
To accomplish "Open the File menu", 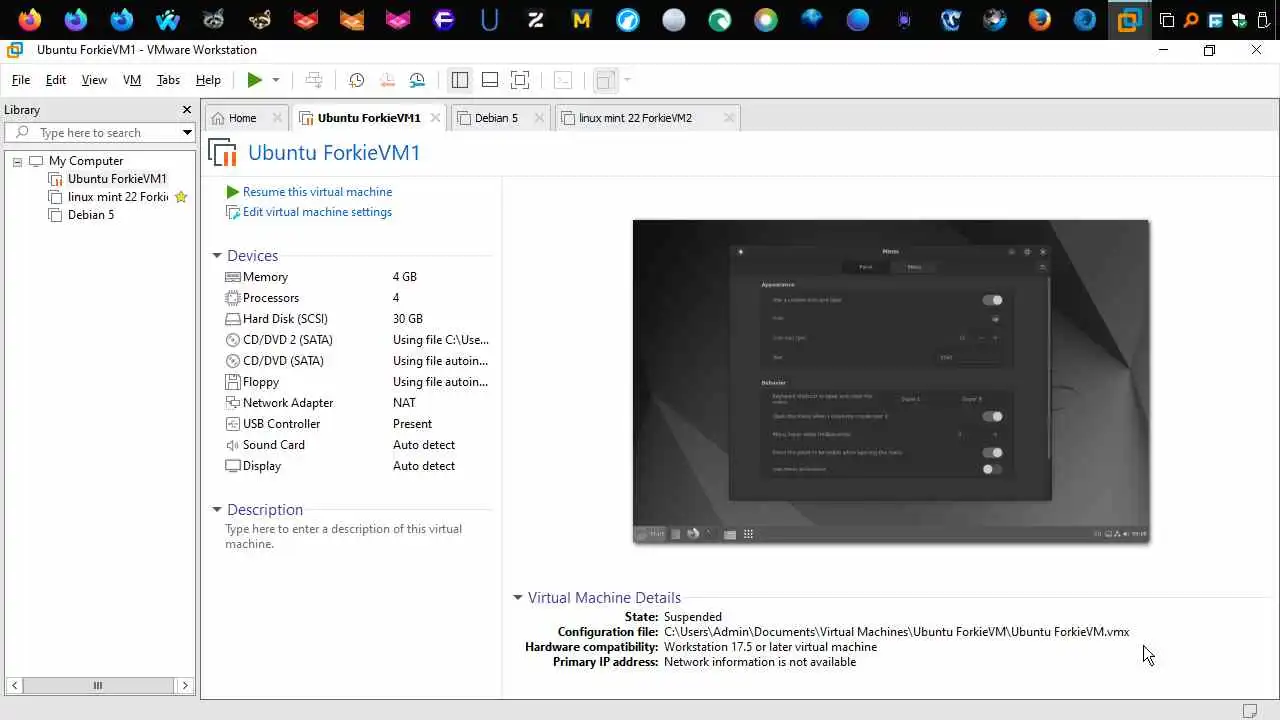I will (x=21, y=80).
